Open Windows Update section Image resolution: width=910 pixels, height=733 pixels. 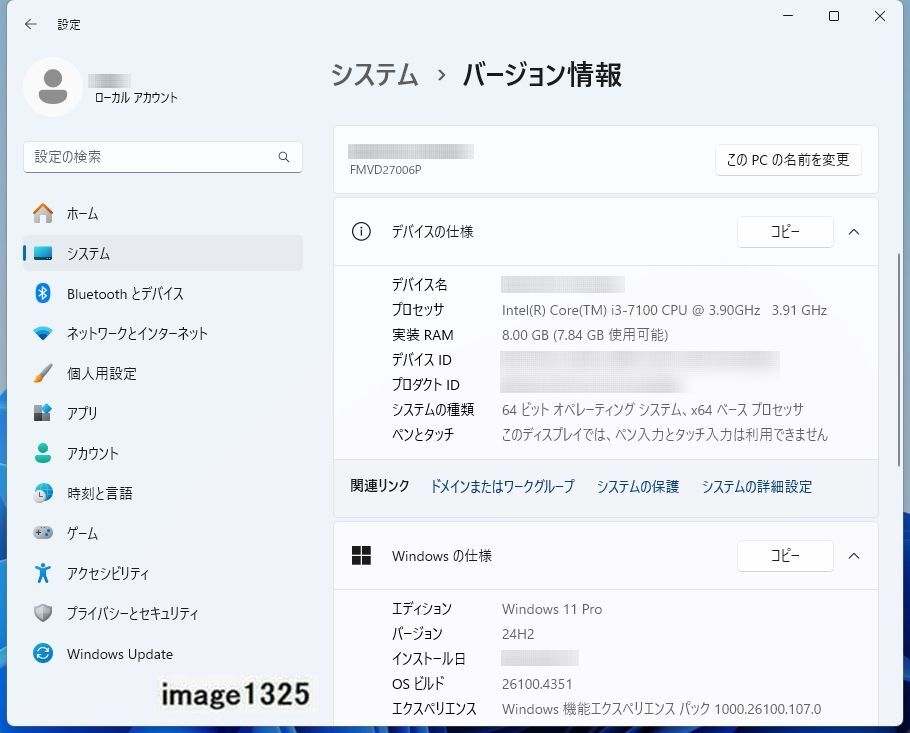pyautogui.click(x=162, y=653)
